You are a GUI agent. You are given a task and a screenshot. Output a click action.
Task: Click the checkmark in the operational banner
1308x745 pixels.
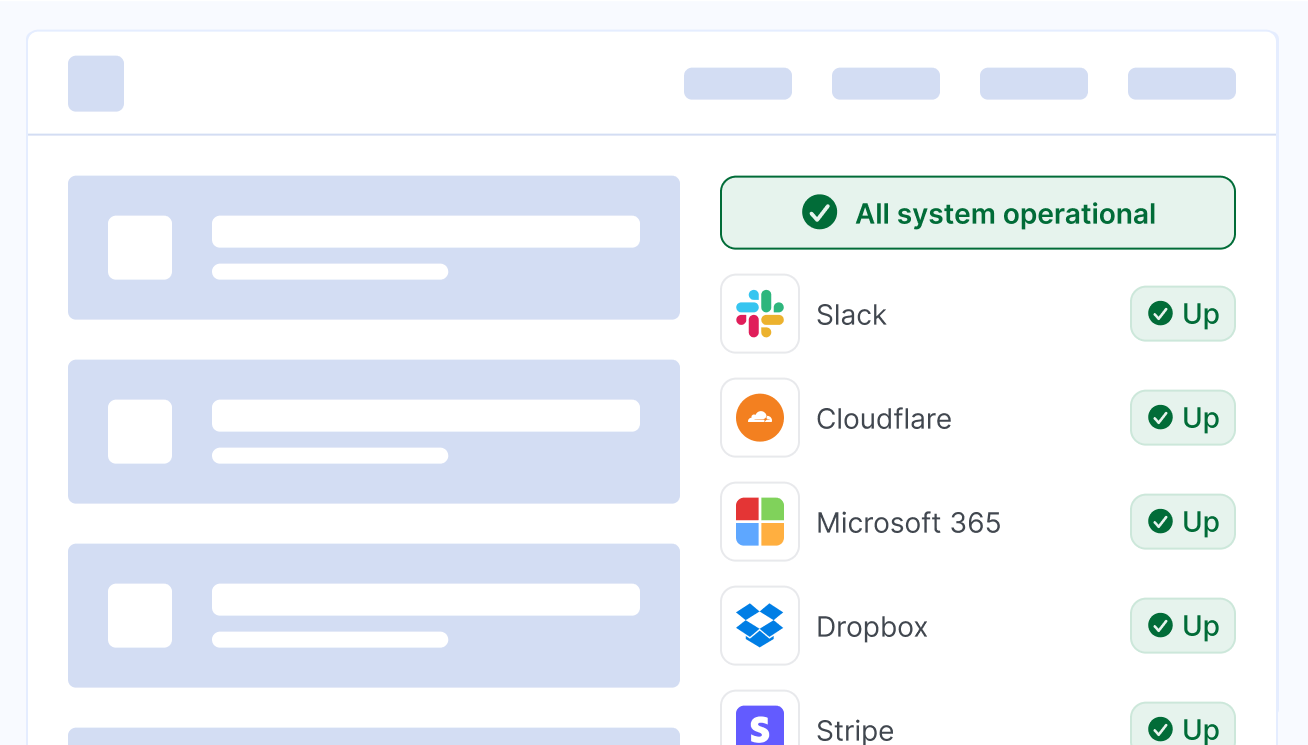click(819, 213)
